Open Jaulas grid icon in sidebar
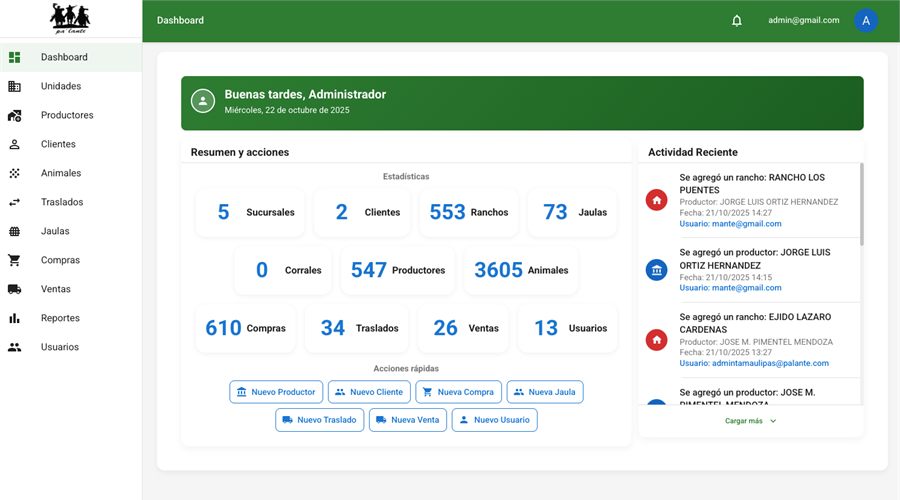 pos(14,231)
